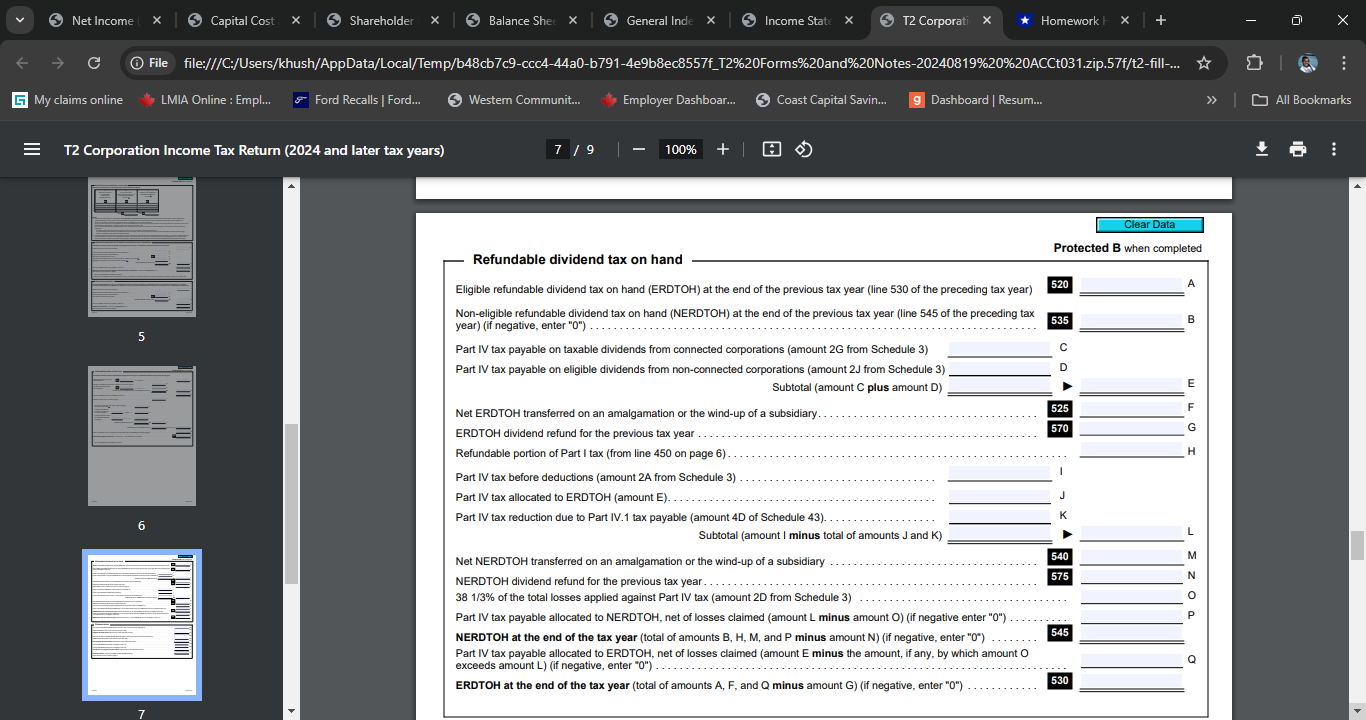Image resolution: width=1366 pixels, height=720 pixels.
Task: Expand the hidden bookmarks chevron
Action: pos(1211,99)
